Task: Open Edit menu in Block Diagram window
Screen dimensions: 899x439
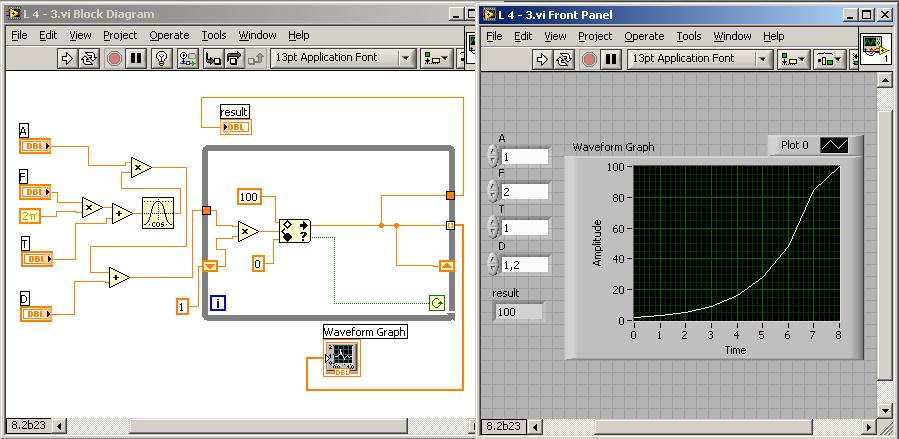Action: pyautogui.click(x=48, y=36)
